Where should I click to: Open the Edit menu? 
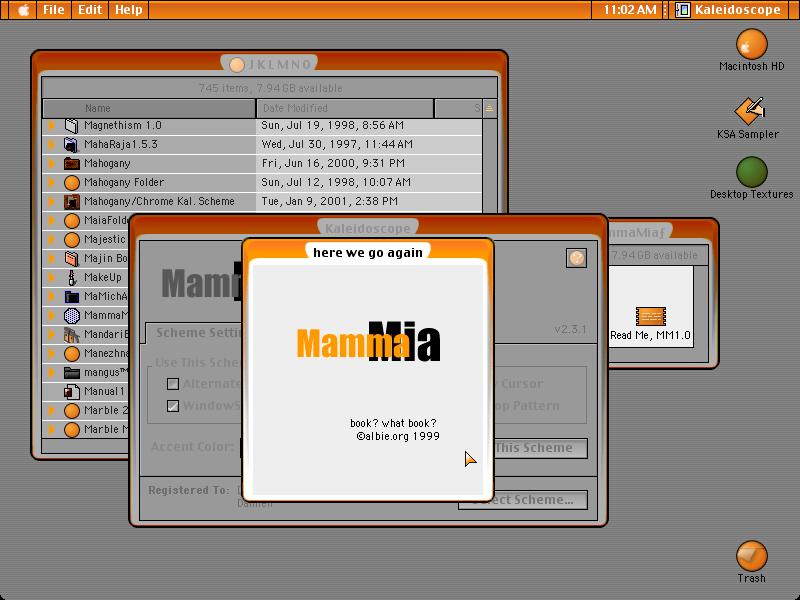pyautogui.click(x=90, y=10)
